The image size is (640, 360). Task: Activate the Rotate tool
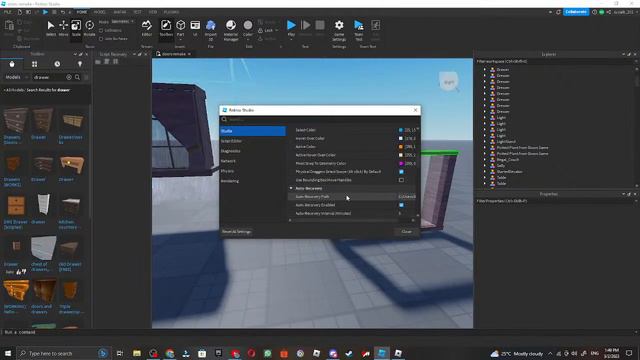coord(89,28)
